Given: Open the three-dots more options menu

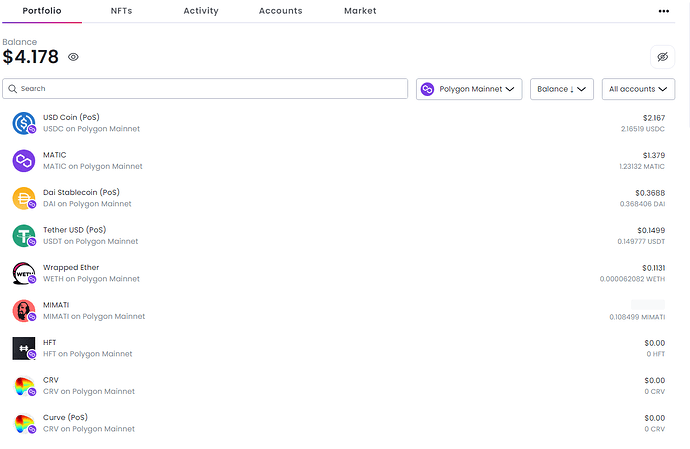Looking at the screenshot, I should pyautogui.click(x=664, y=11).
